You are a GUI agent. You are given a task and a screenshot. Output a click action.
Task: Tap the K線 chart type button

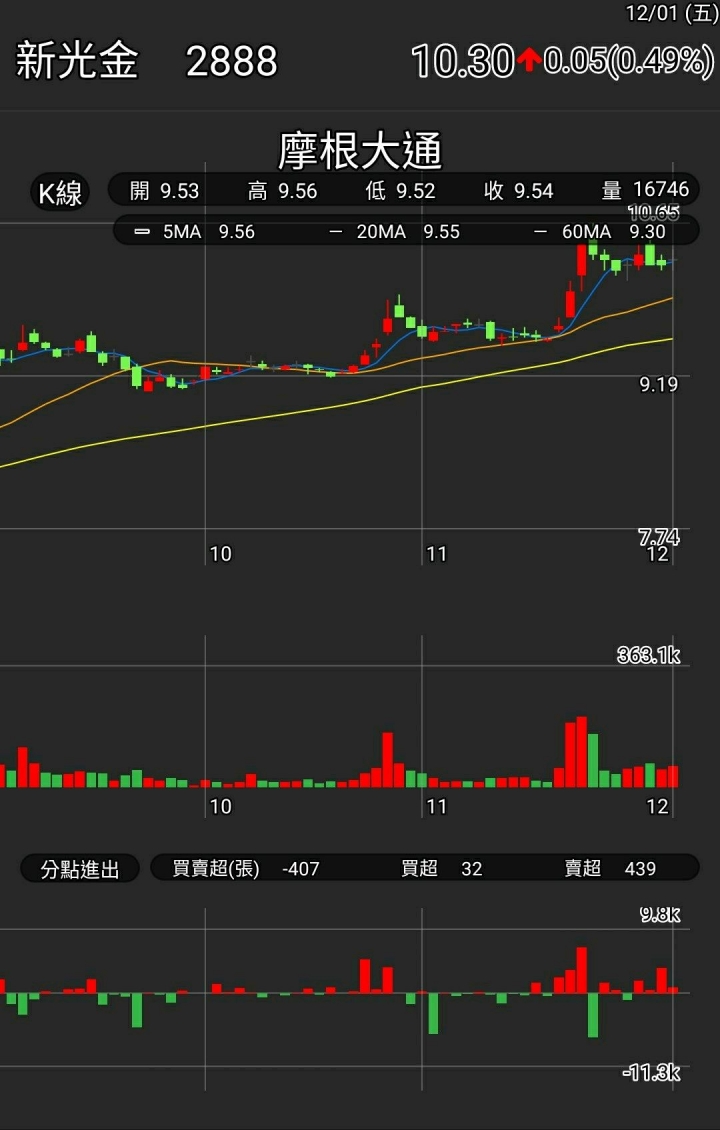click(60, 192)
